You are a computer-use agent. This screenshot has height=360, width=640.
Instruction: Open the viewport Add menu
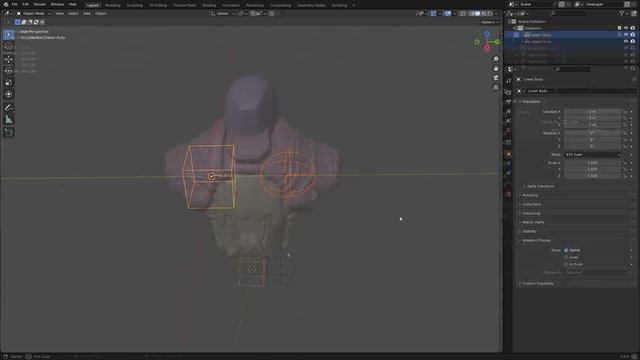pyautogui.click(x=87, y=13)
